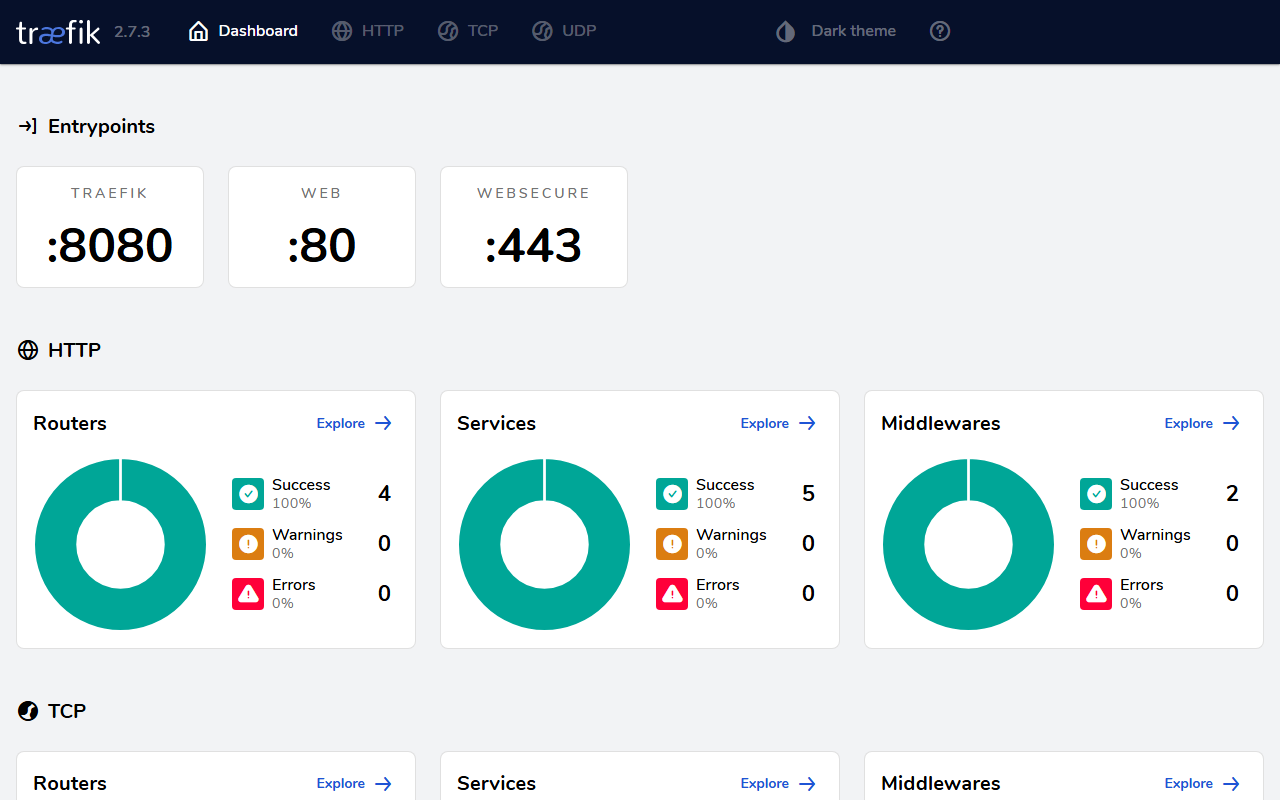
Task: Explore TCP Routers
Action: tap(355, 783)
